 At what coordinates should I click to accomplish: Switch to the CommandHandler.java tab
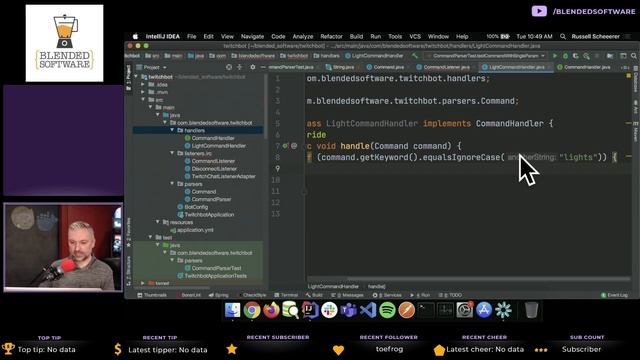pos(584,67)
